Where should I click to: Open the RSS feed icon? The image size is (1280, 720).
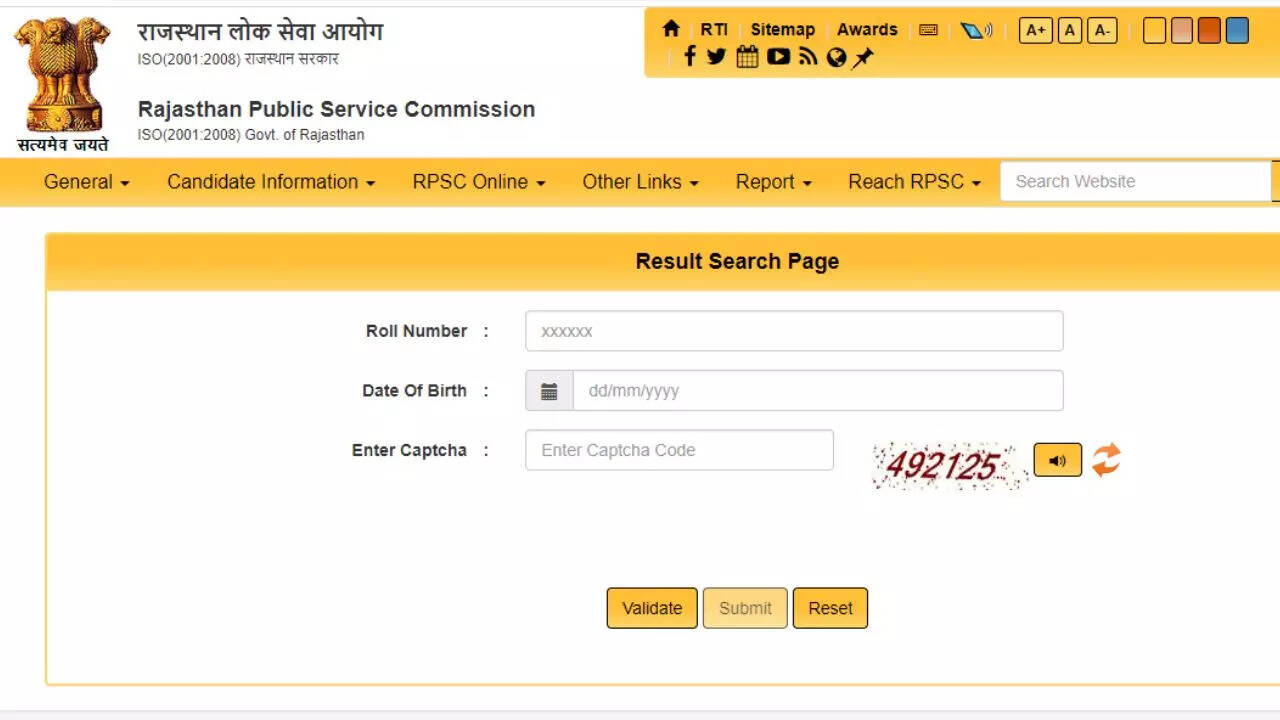(808, 57)
